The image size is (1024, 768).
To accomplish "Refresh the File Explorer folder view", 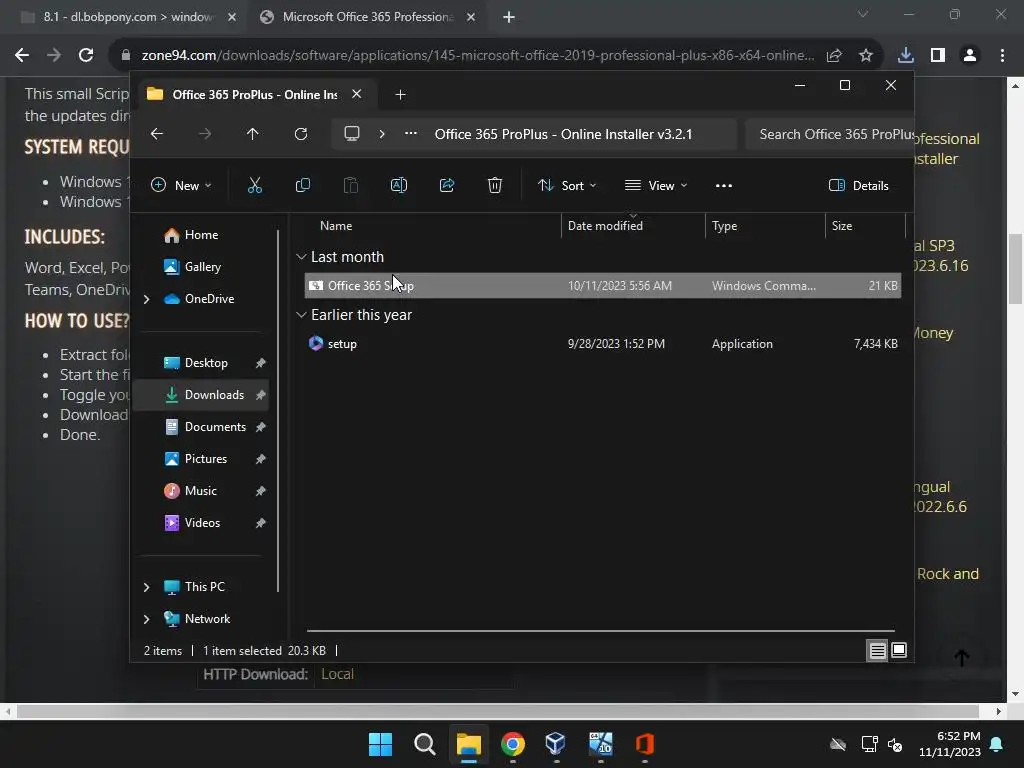I will coord(300,134).
